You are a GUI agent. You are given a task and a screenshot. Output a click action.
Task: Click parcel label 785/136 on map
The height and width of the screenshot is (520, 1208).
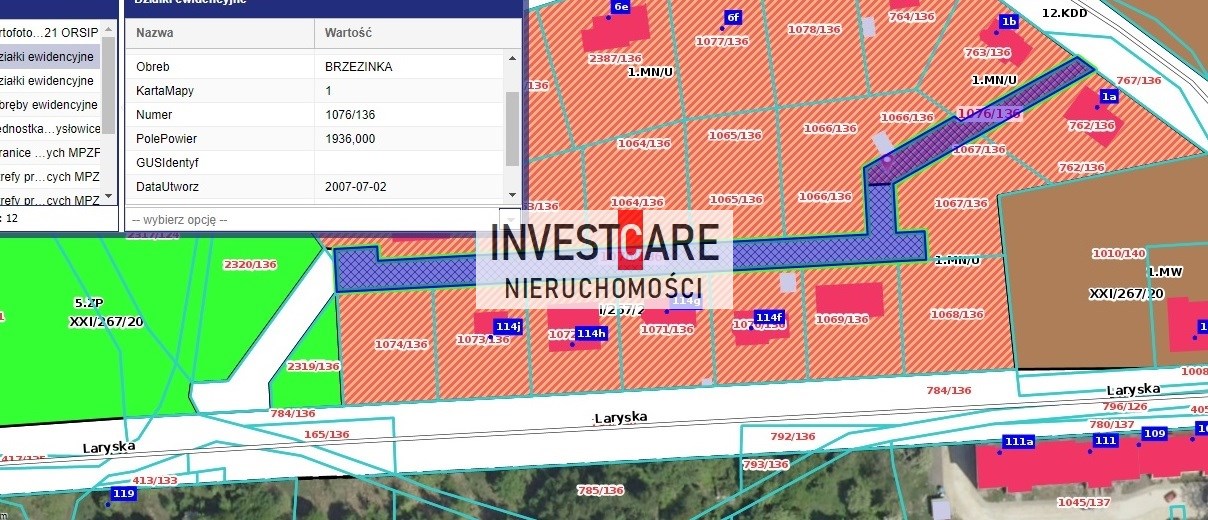(x=601, y=490)
